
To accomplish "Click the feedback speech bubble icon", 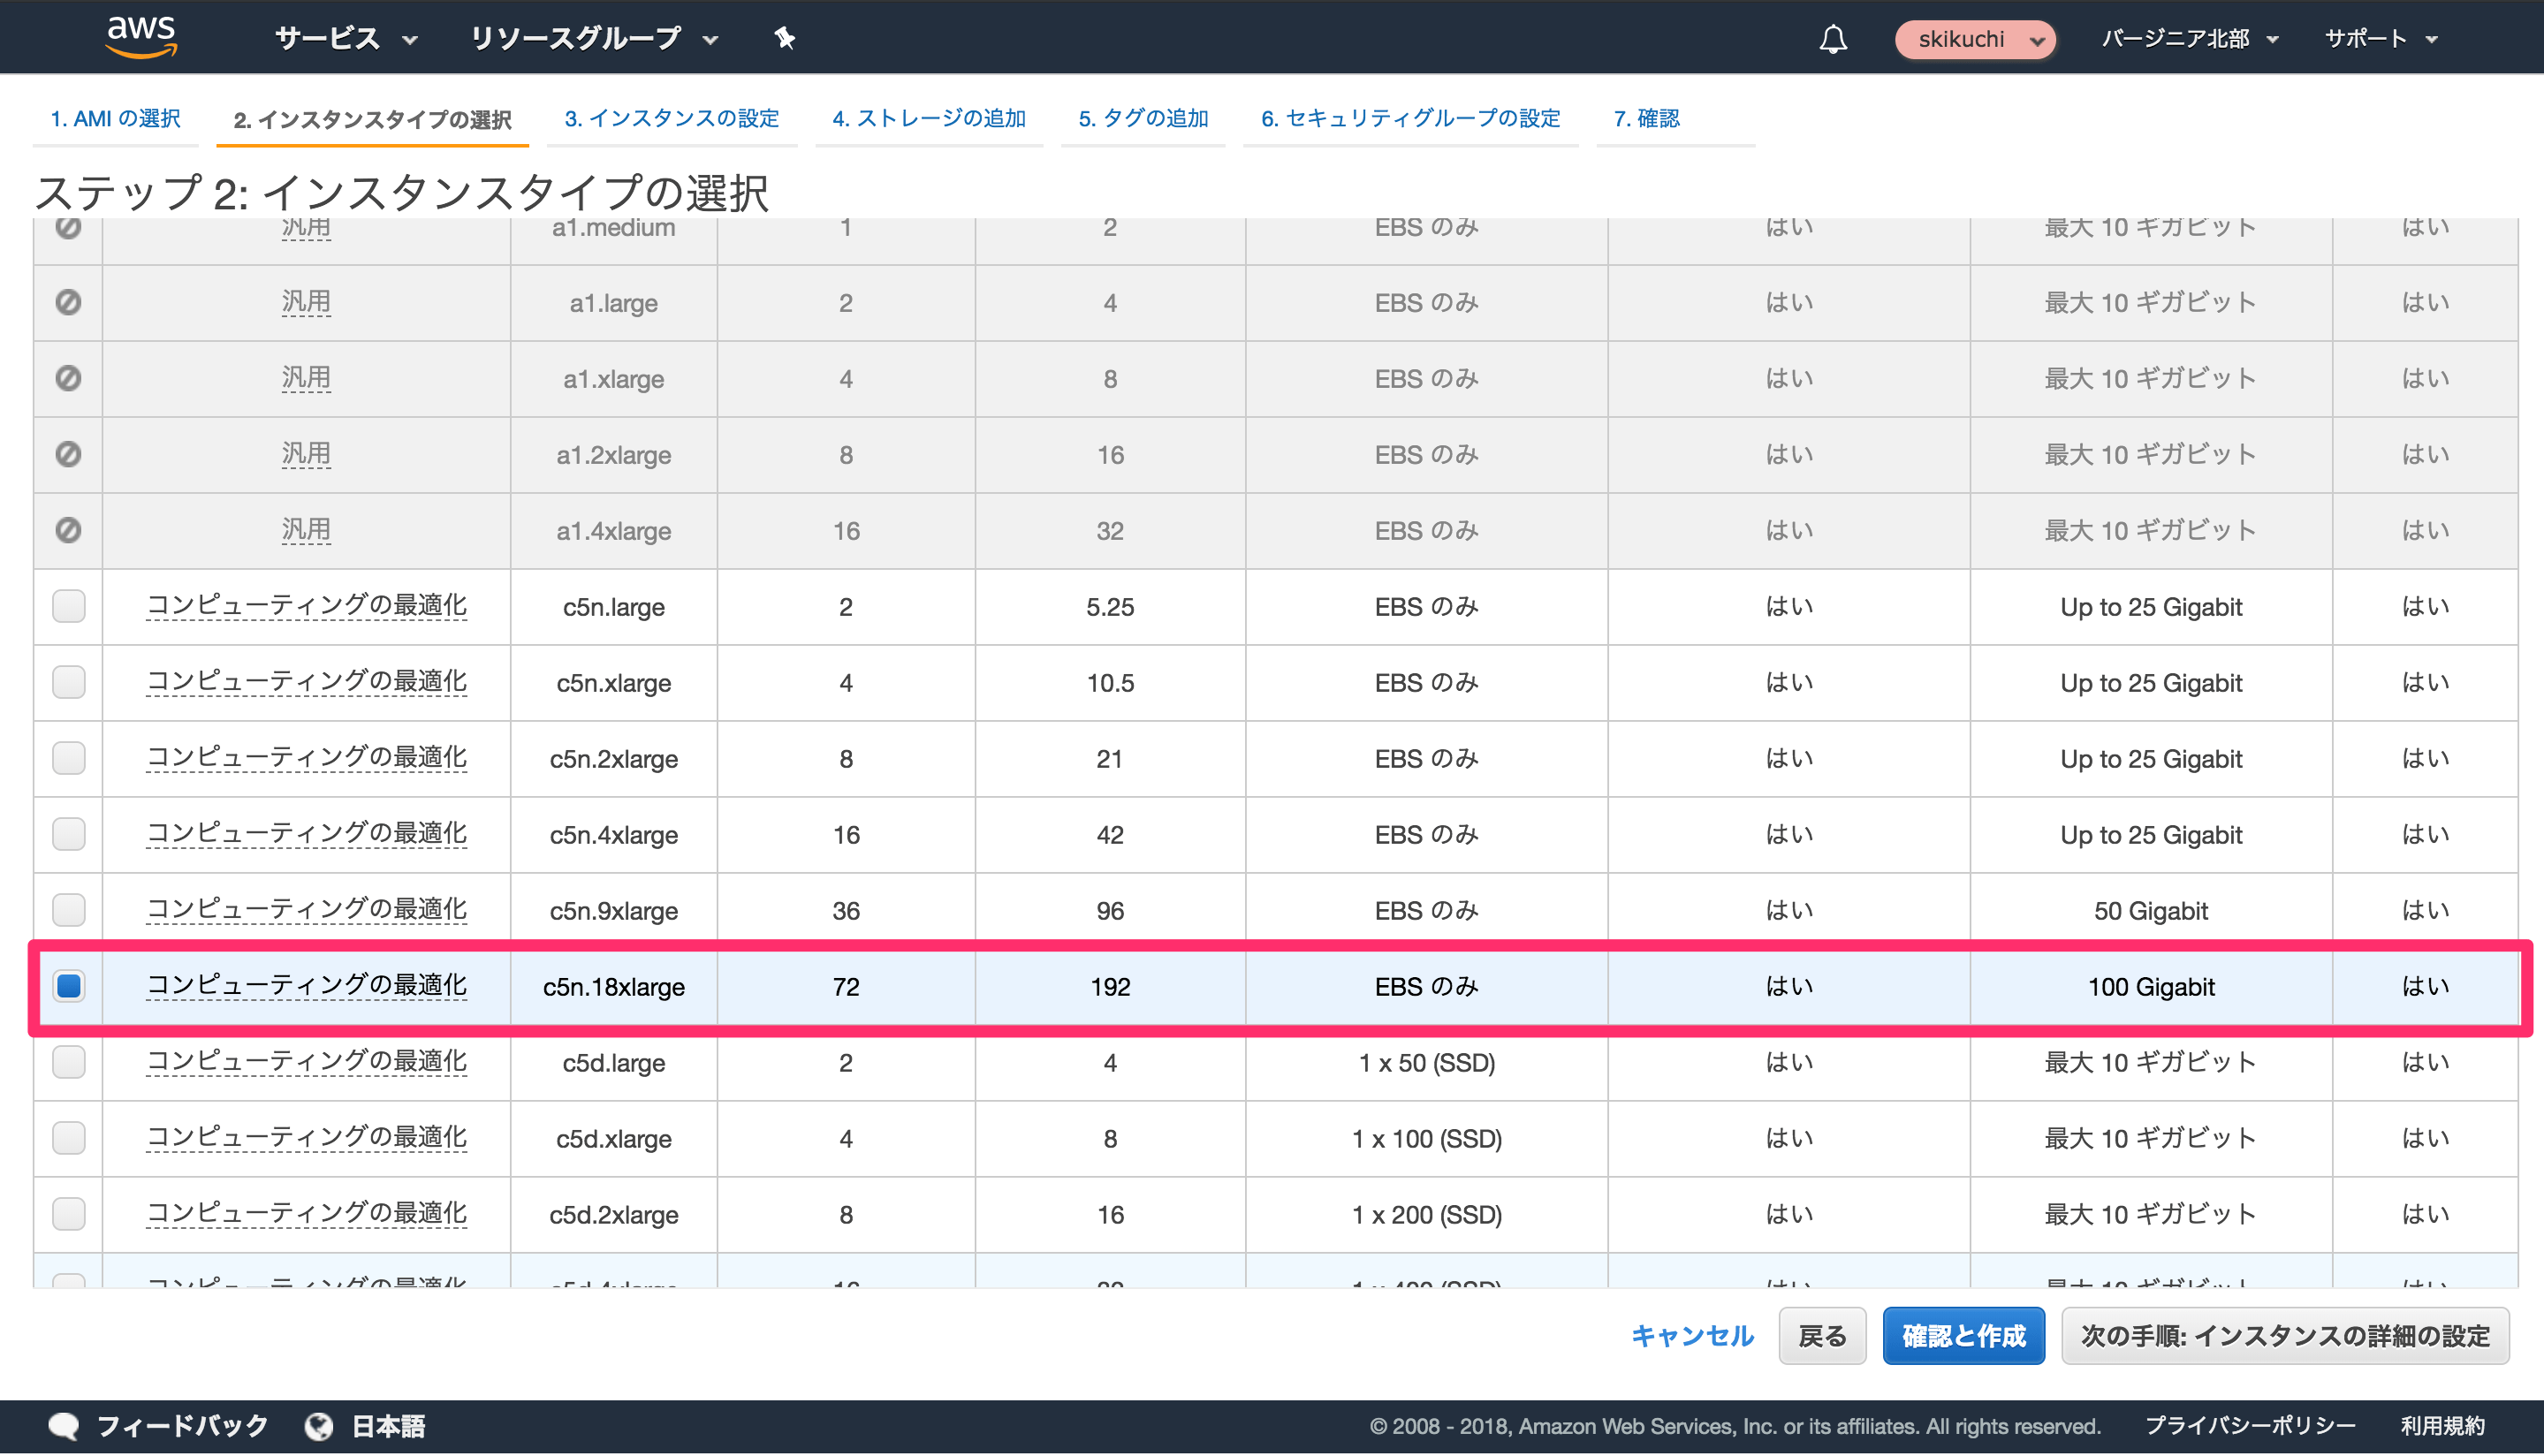I will pos(64,1426).
